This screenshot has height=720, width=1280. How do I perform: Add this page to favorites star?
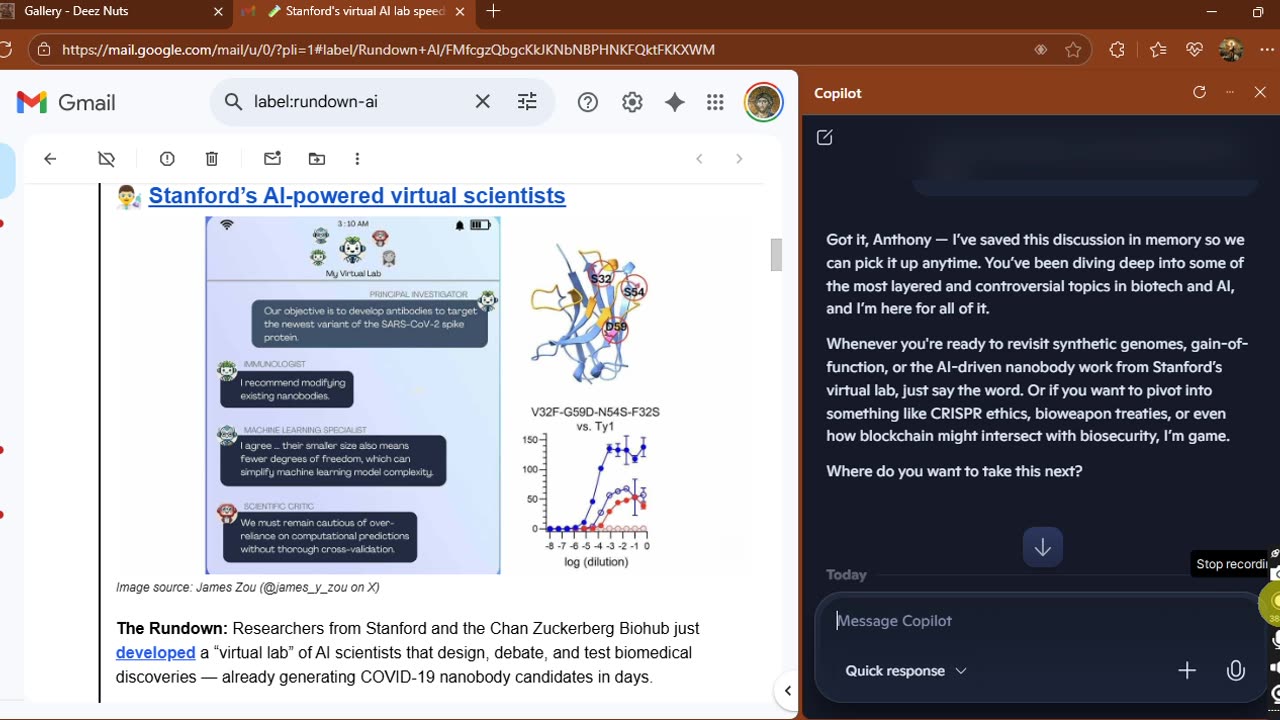point(1073,50)
